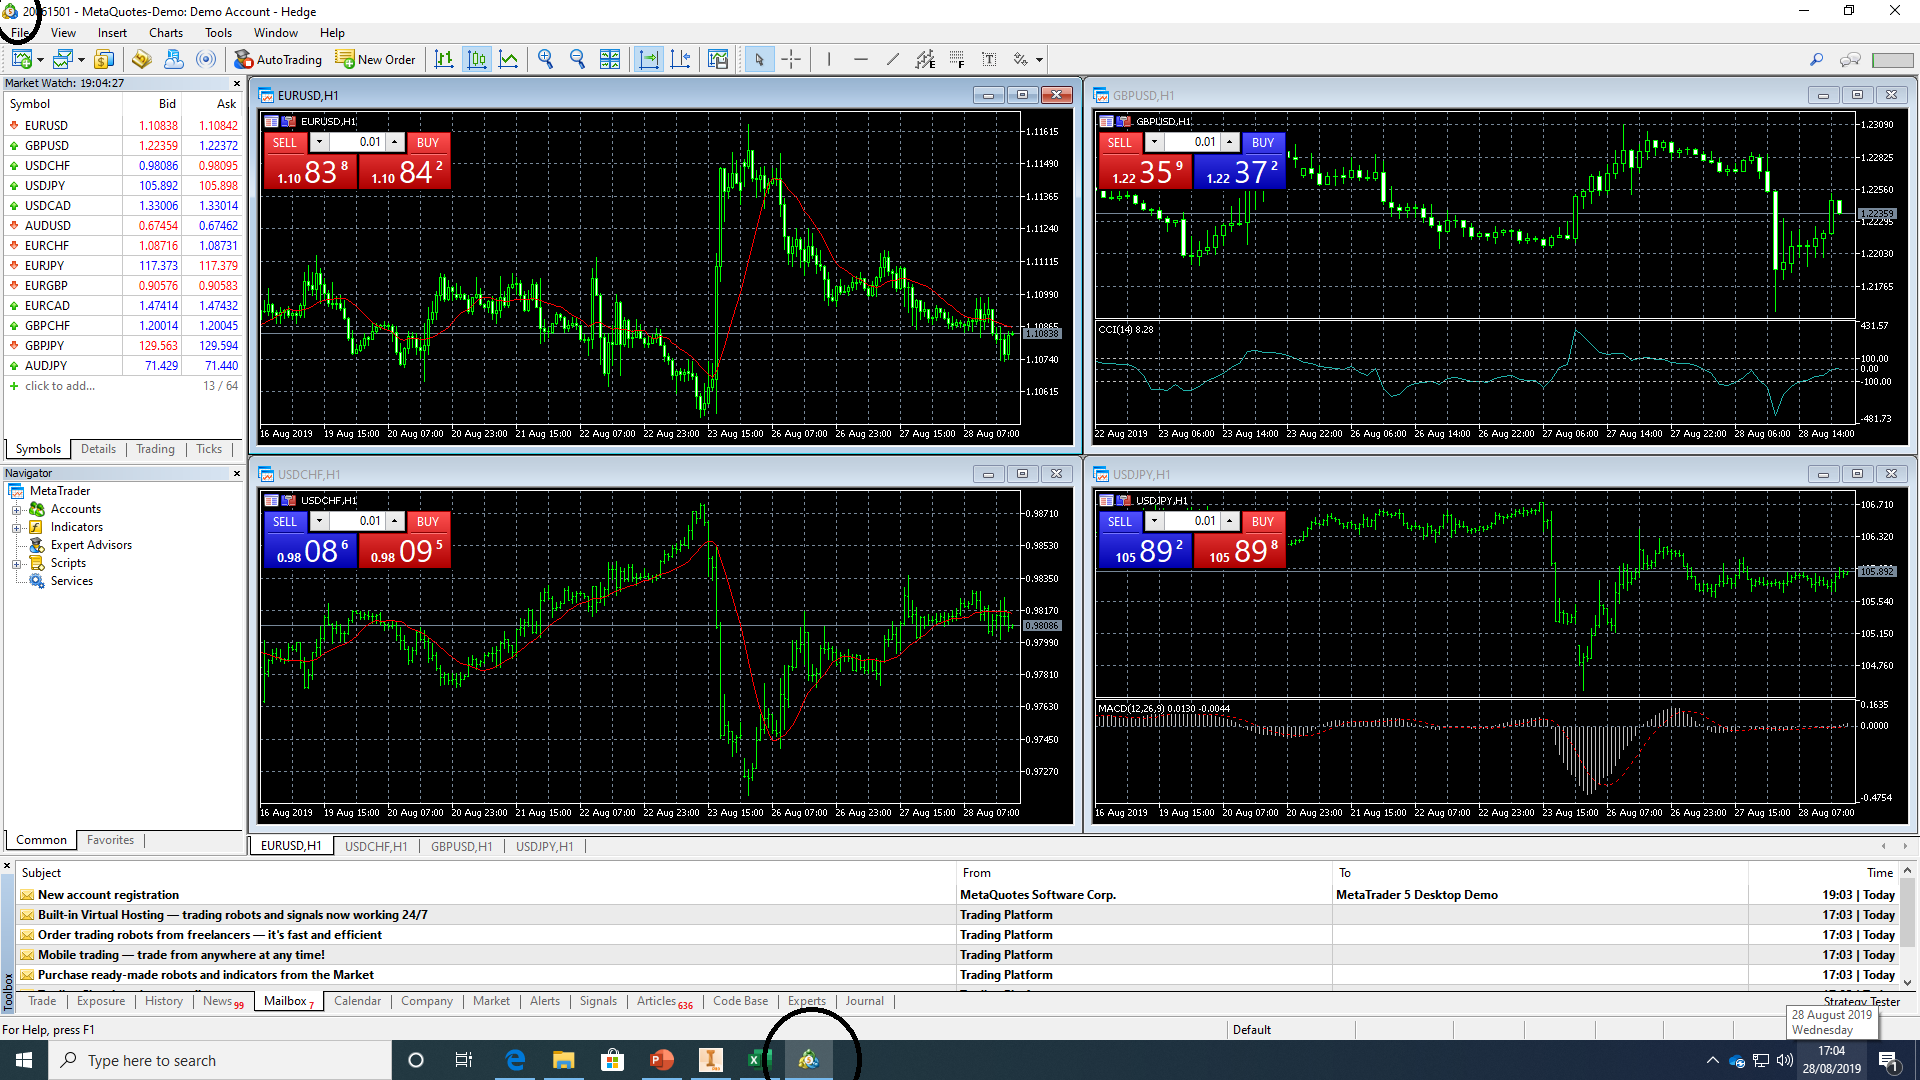Click BUY on the GBPUSD chart panel
The width and height of the screenshot is (1920, 1080).
point(1263,142)
